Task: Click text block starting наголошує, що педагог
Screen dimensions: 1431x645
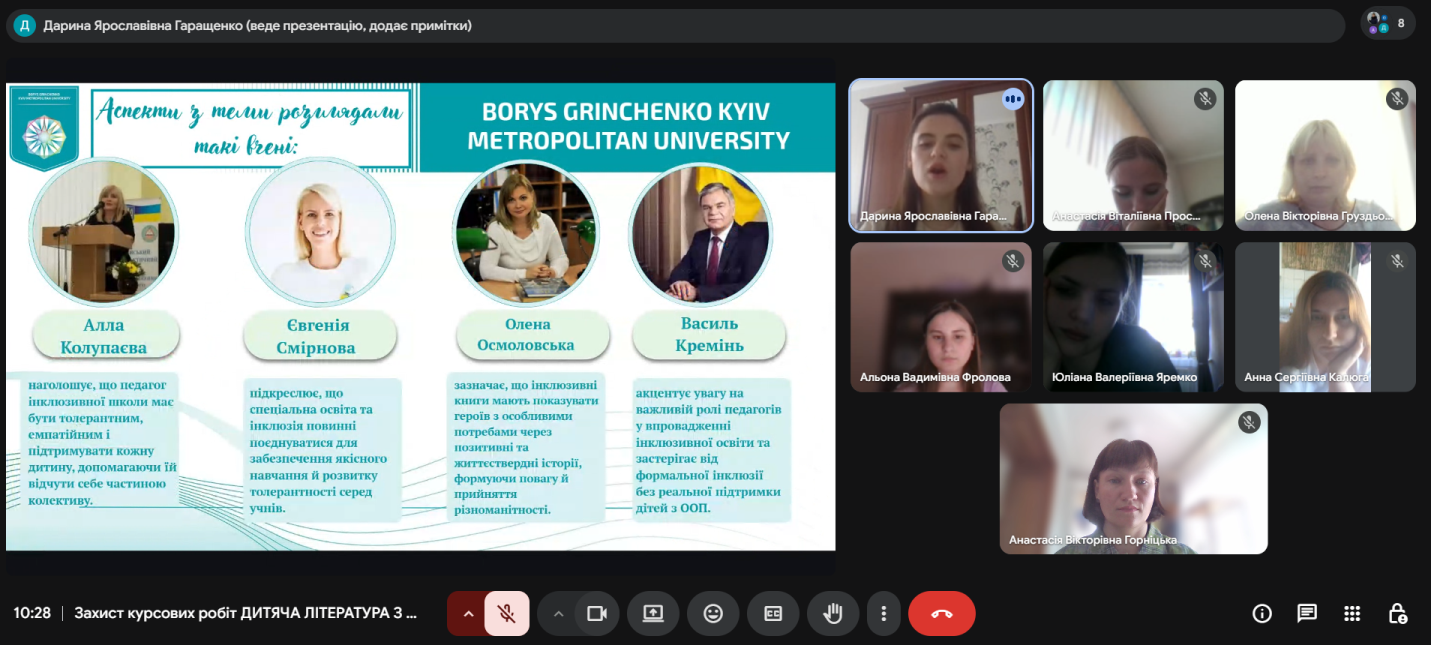Action: click(102, 442)
